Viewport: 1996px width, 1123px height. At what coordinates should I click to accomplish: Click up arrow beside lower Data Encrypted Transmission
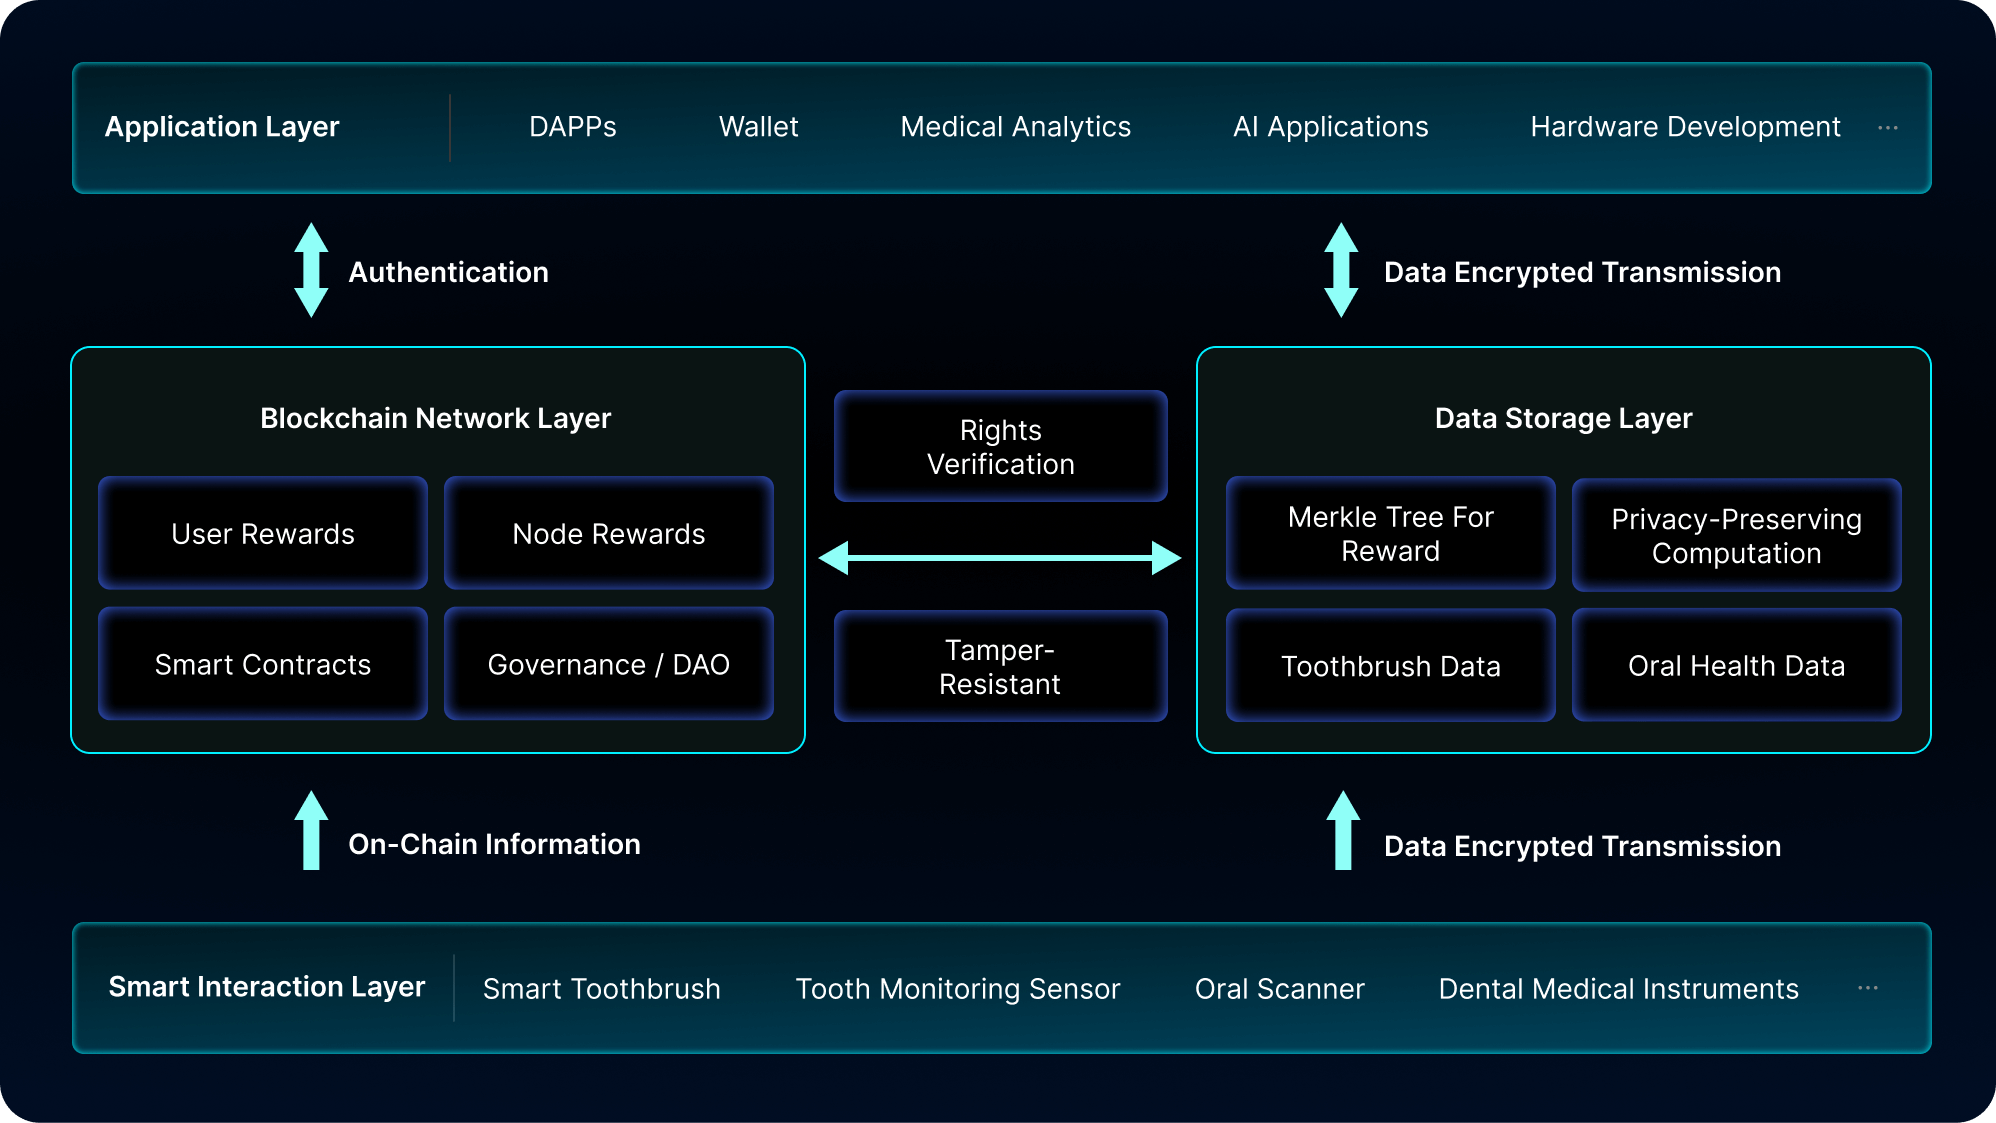(1342, 831)
